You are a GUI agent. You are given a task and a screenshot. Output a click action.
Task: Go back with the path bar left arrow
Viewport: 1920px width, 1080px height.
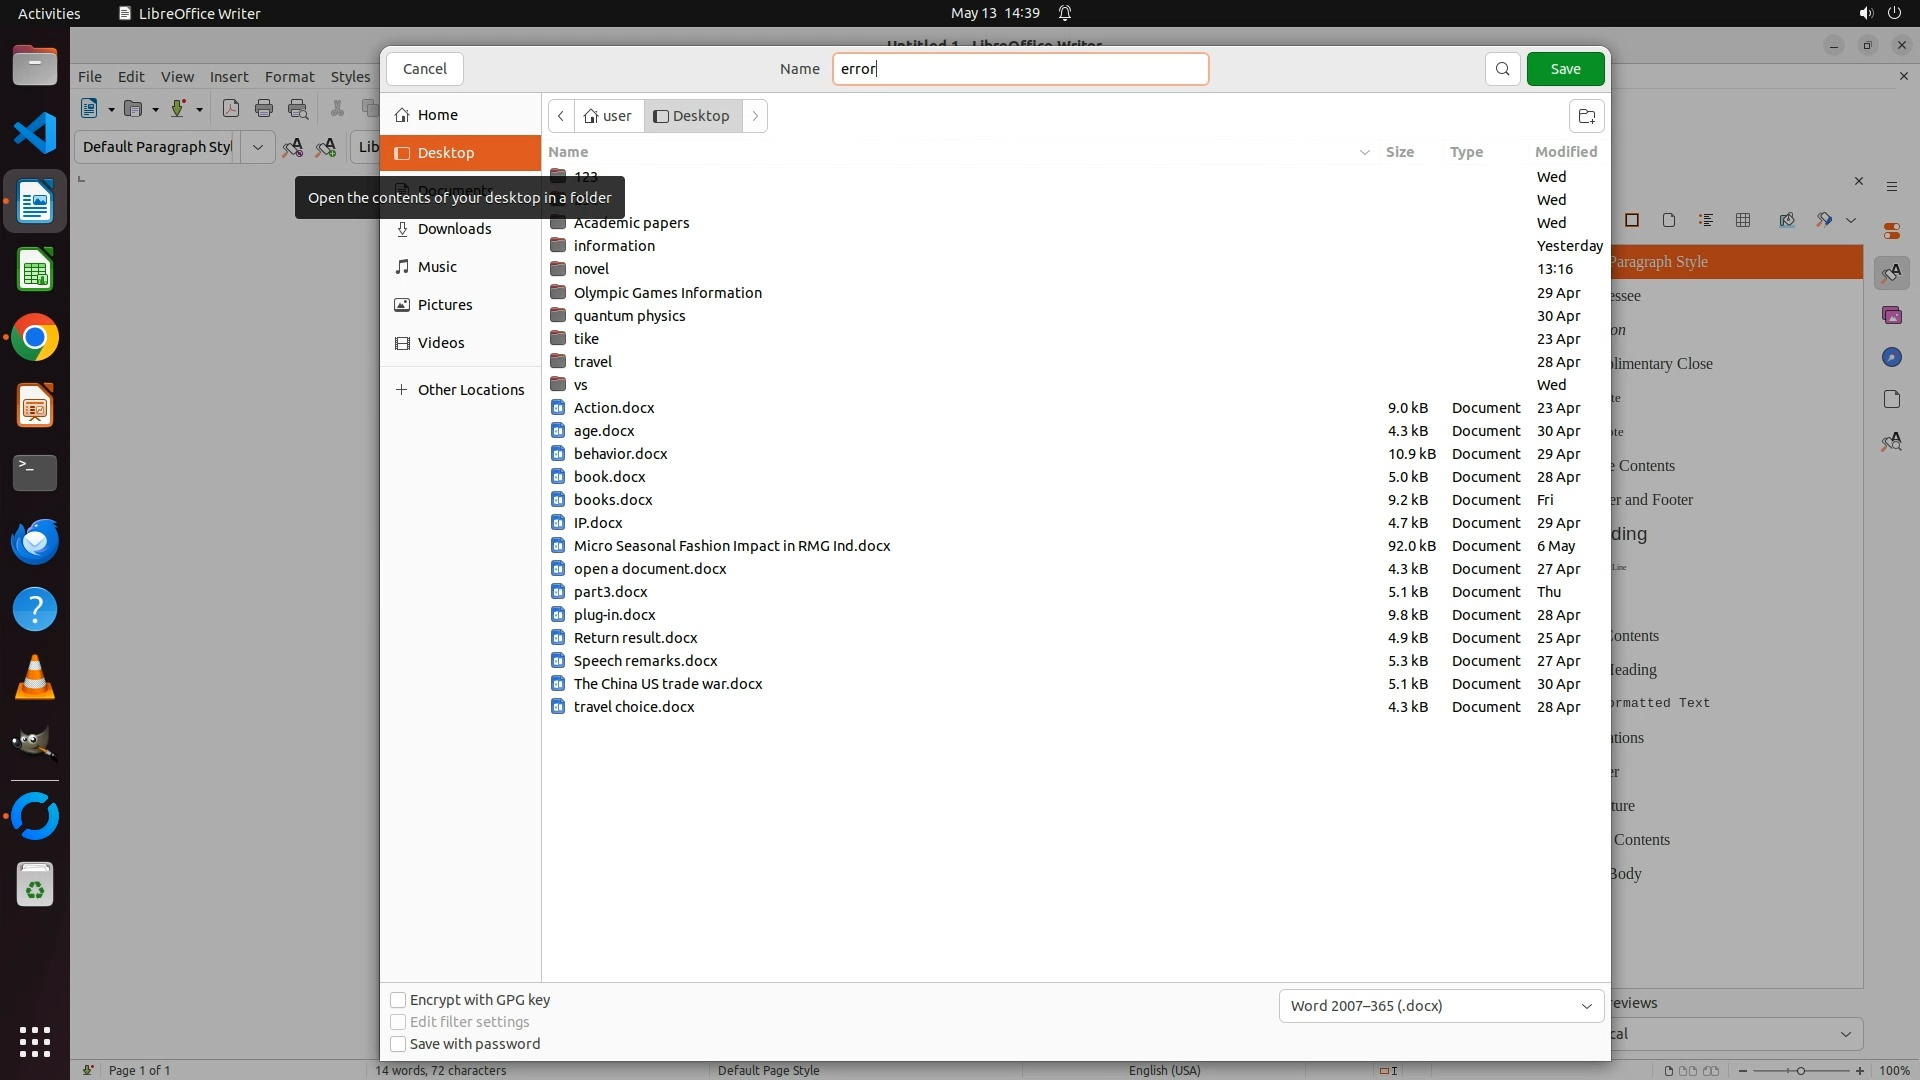(x=561, y=116)
